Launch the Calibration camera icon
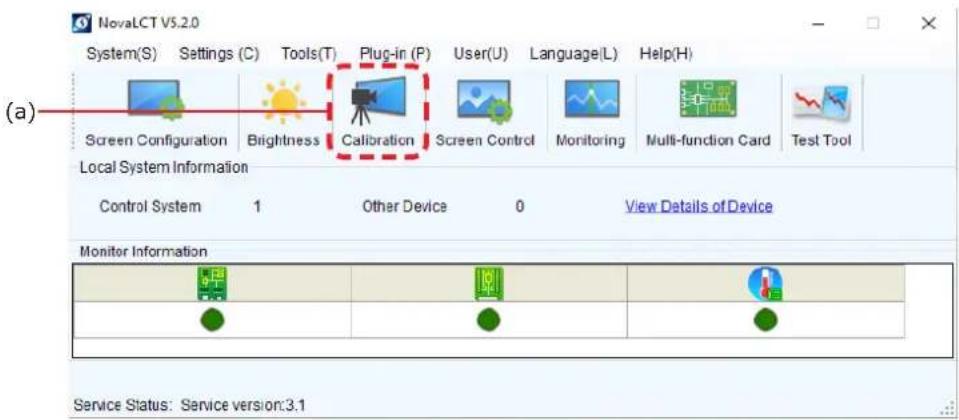This screenshot has width=959, height=420. tap(377, 100)
